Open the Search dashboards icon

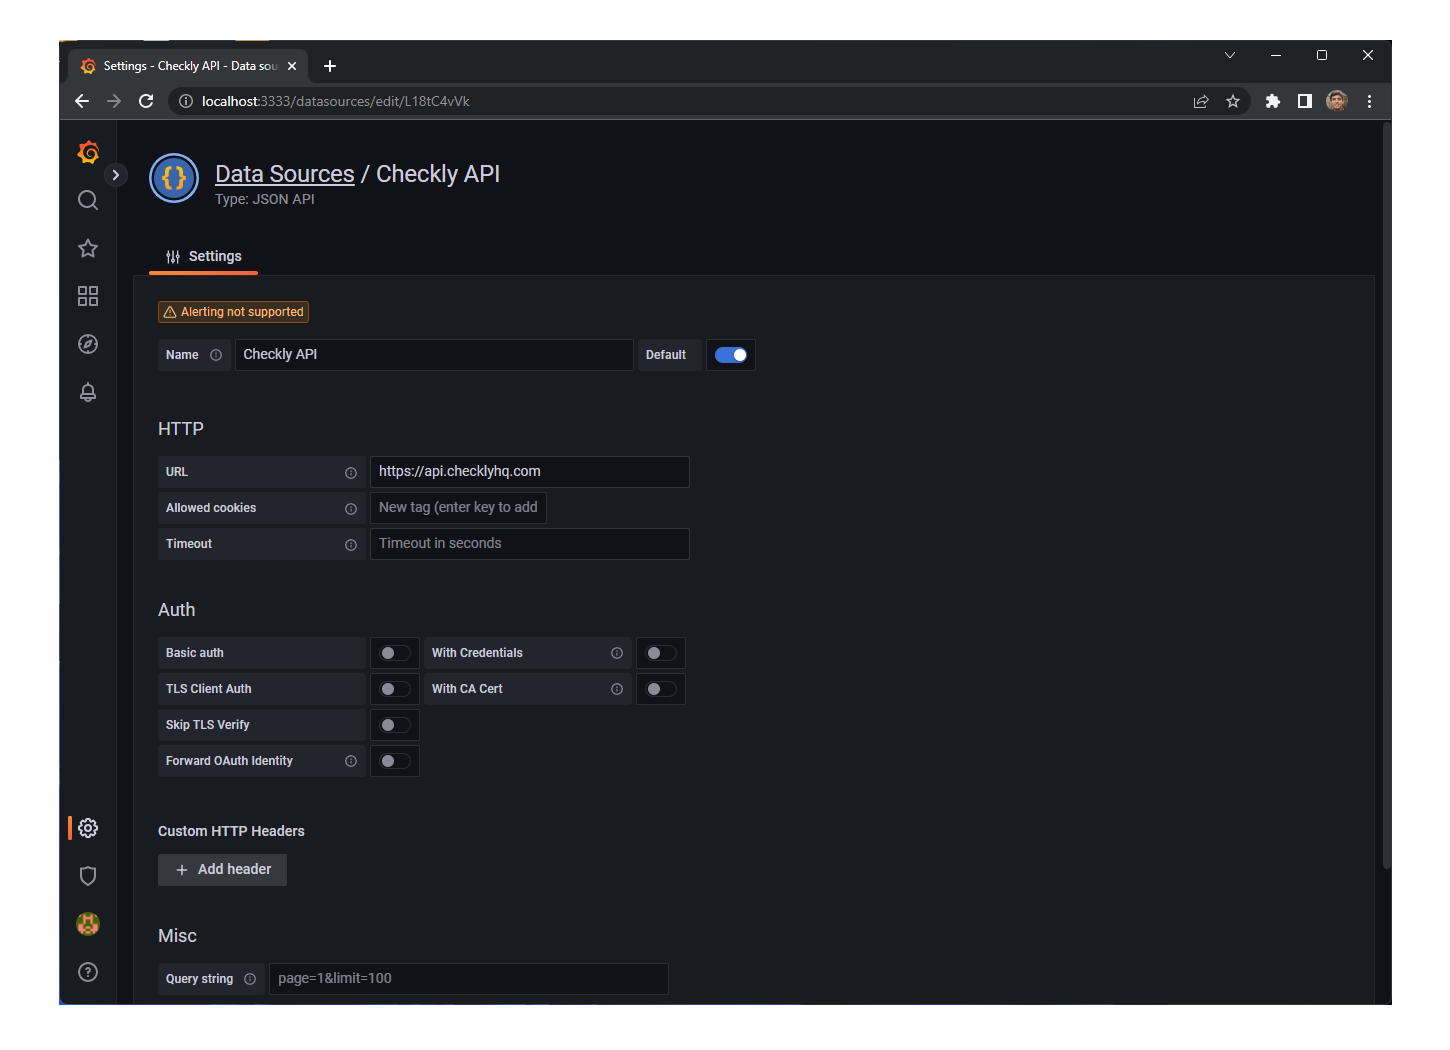pos(88,200)
